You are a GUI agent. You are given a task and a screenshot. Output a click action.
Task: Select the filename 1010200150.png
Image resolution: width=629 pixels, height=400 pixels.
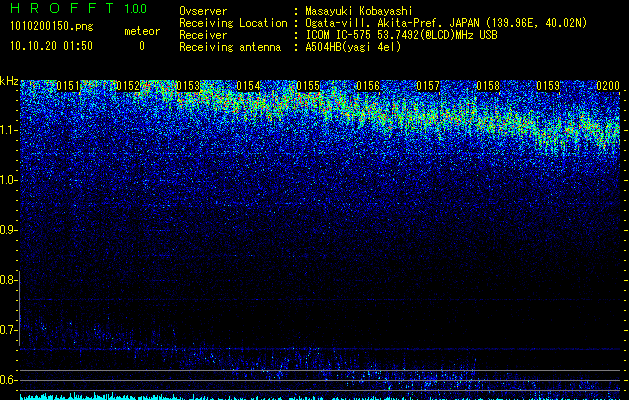coord(52,27)
